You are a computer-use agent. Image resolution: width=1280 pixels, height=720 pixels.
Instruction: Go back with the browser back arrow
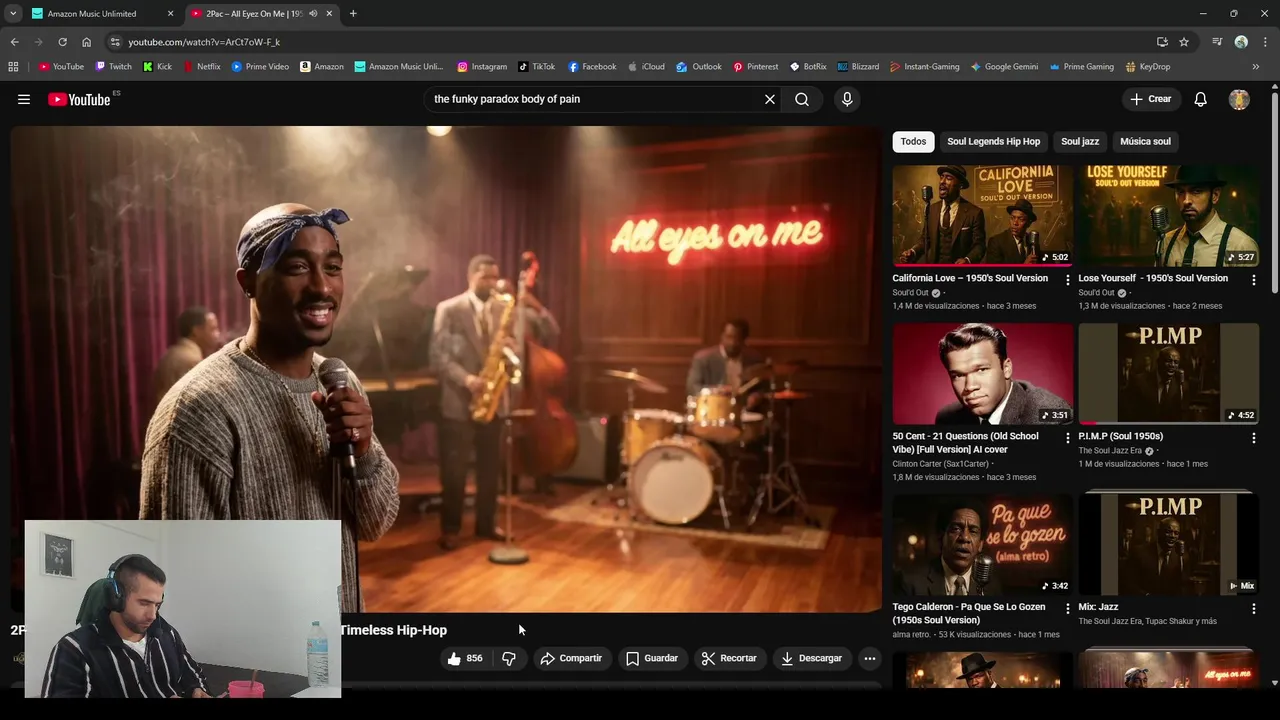(14, 42)
